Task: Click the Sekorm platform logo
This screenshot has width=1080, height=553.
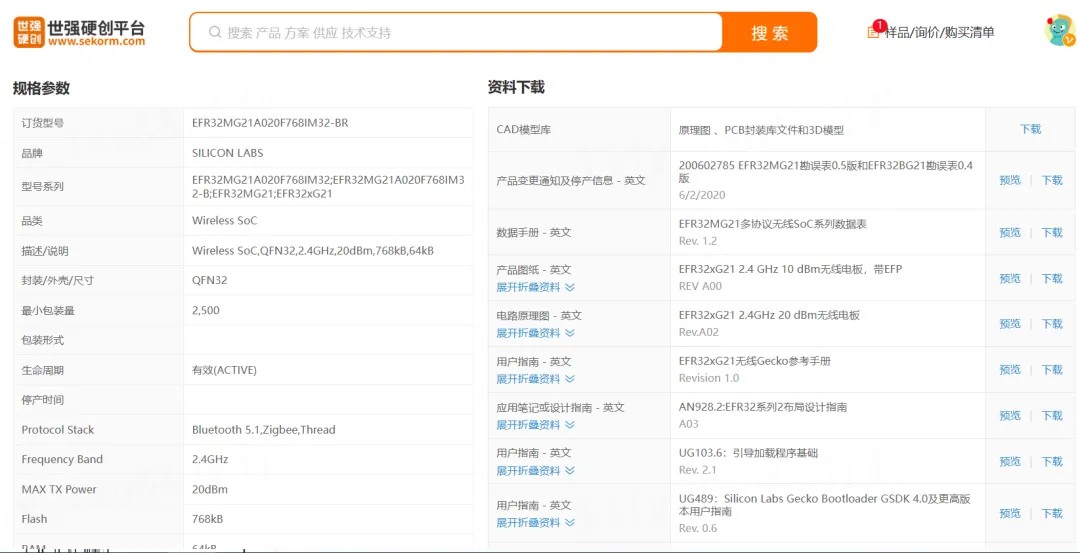Action: point(79,31)
